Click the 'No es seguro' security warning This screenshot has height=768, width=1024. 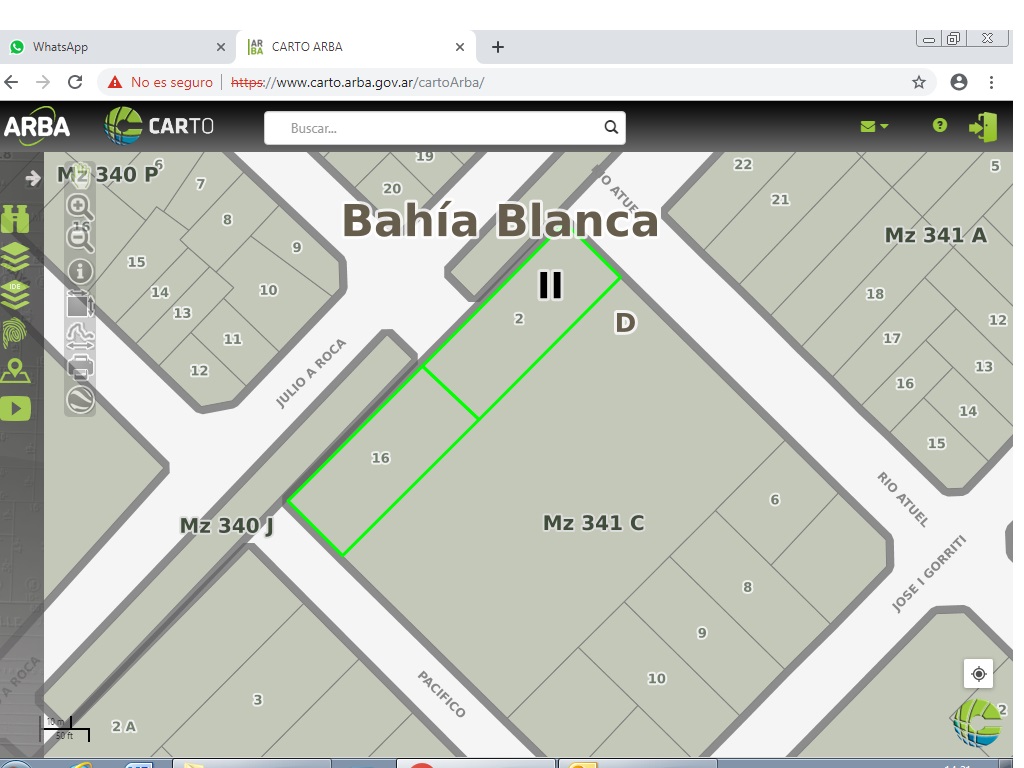[x=161, y=82]
